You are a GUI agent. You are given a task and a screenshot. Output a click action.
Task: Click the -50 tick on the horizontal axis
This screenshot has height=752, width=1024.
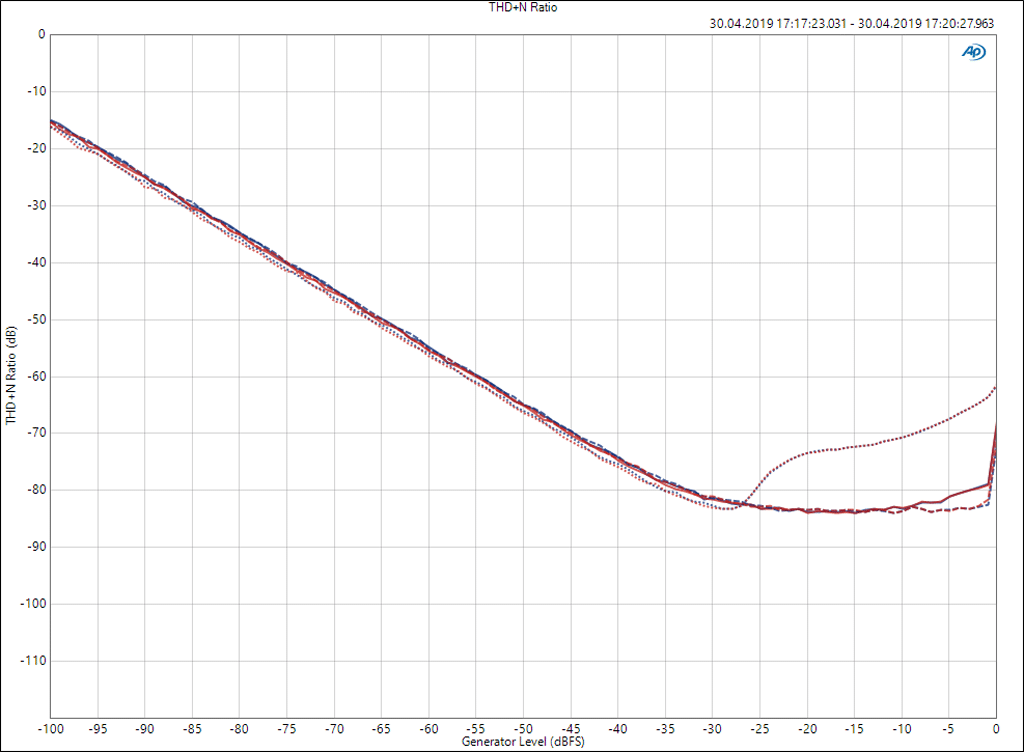[x=523, y=729]
